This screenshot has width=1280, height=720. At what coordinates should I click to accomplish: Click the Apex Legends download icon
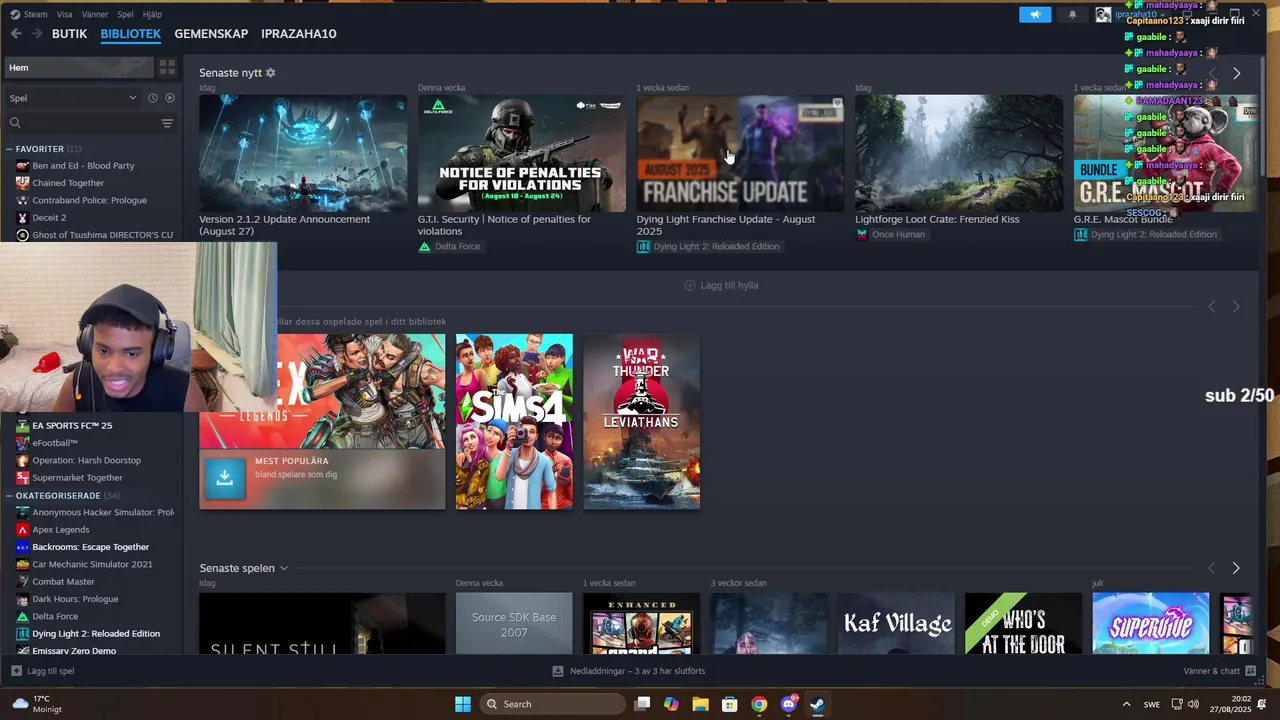point(224,478)
